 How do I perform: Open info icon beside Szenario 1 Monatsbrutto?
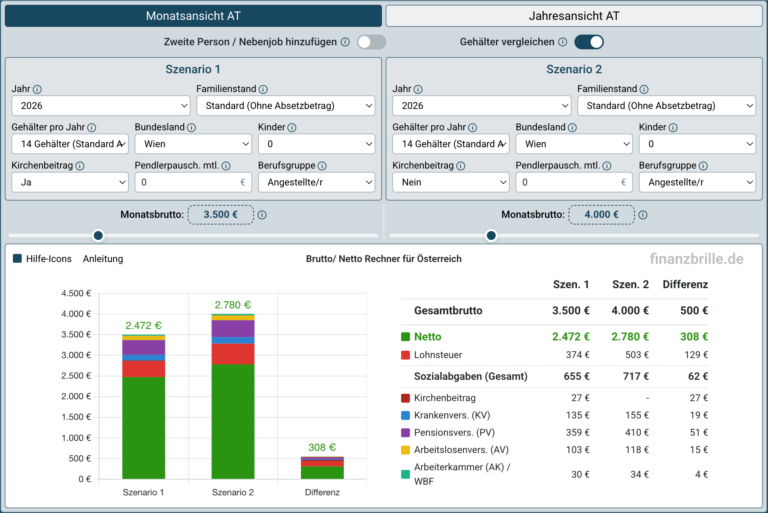pos(263,215)
